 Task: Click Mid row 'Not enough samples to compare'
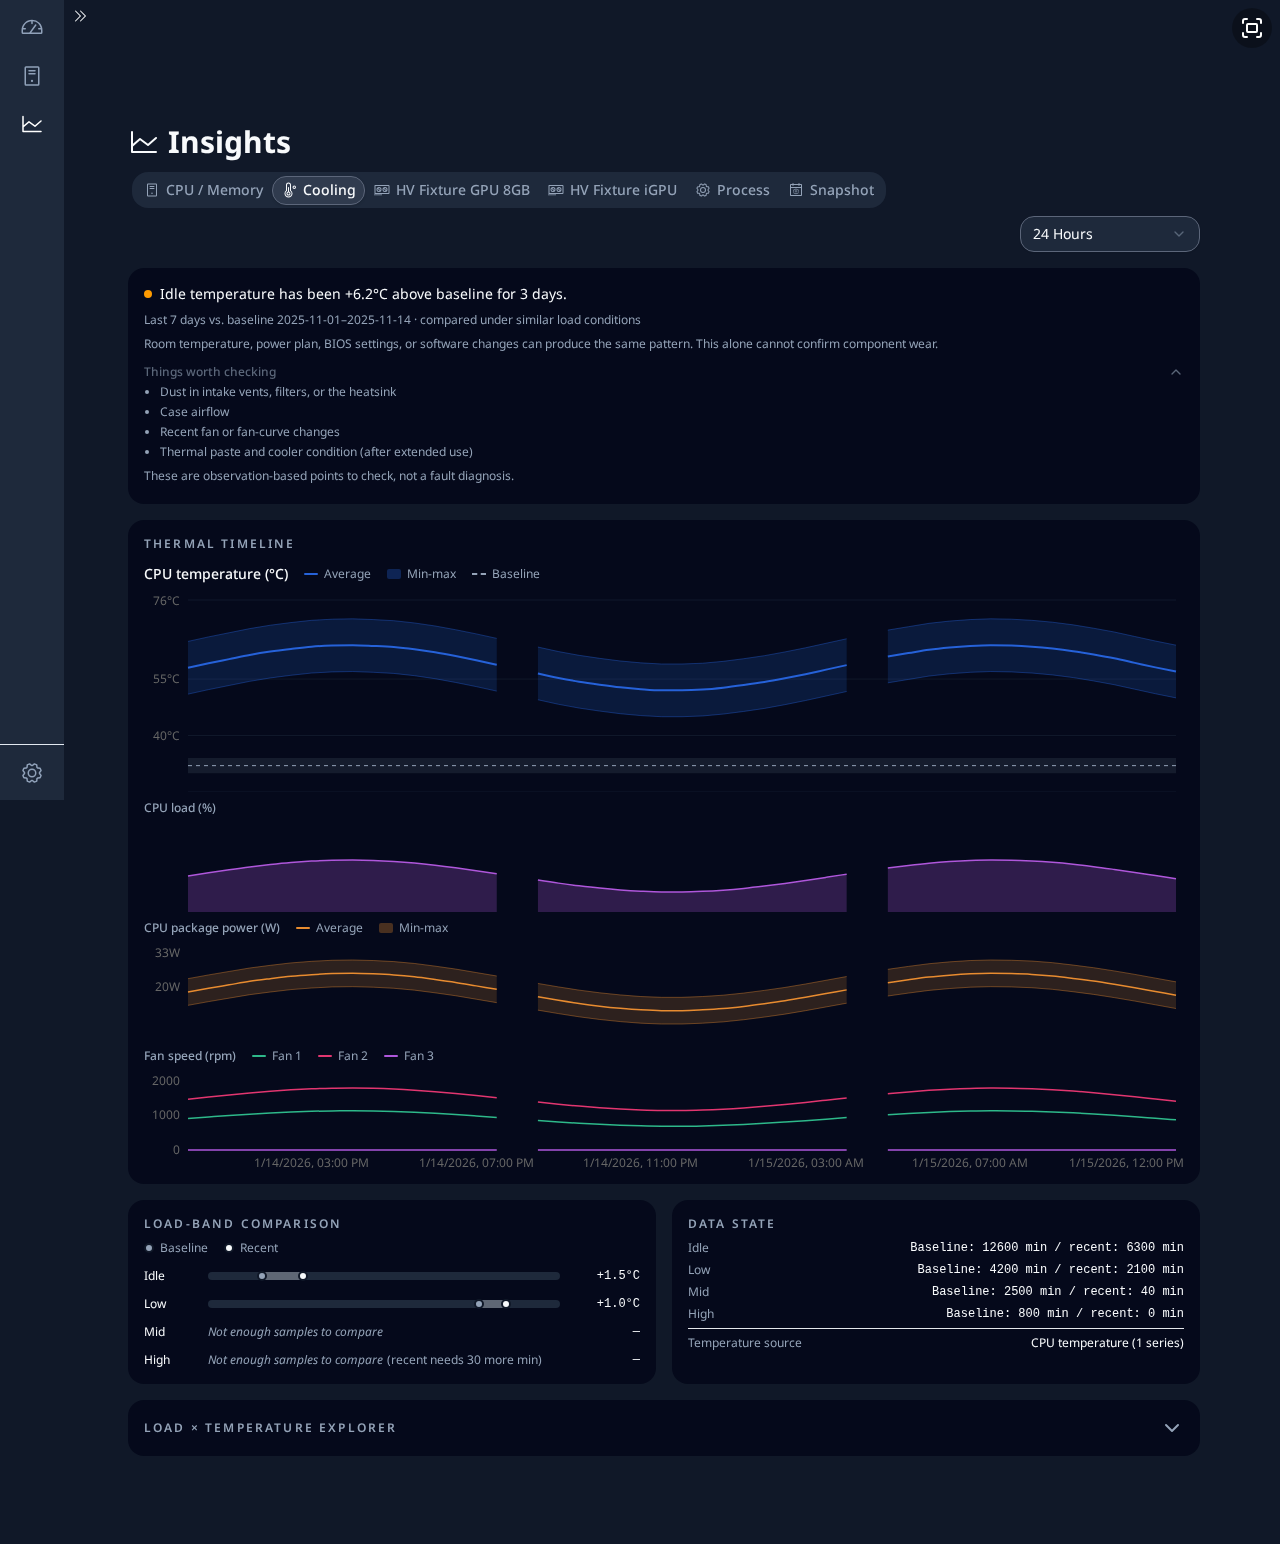296,1332
